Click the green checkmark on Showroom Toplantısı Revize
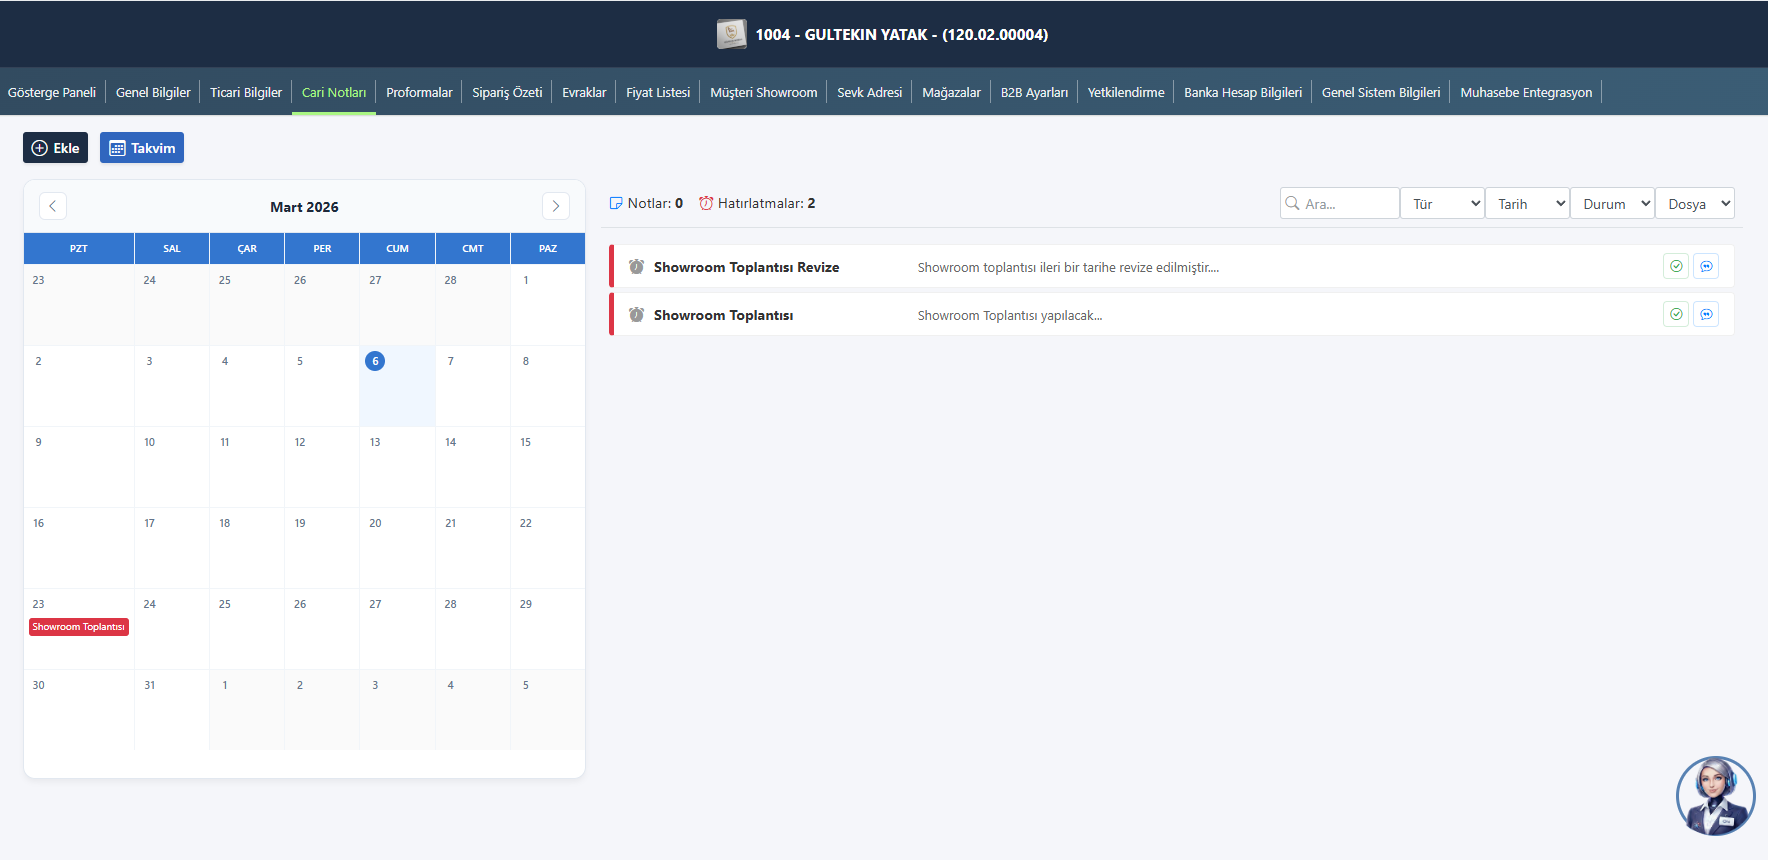The height and width of the screenshot is (860, 1768). (1676, 266)
